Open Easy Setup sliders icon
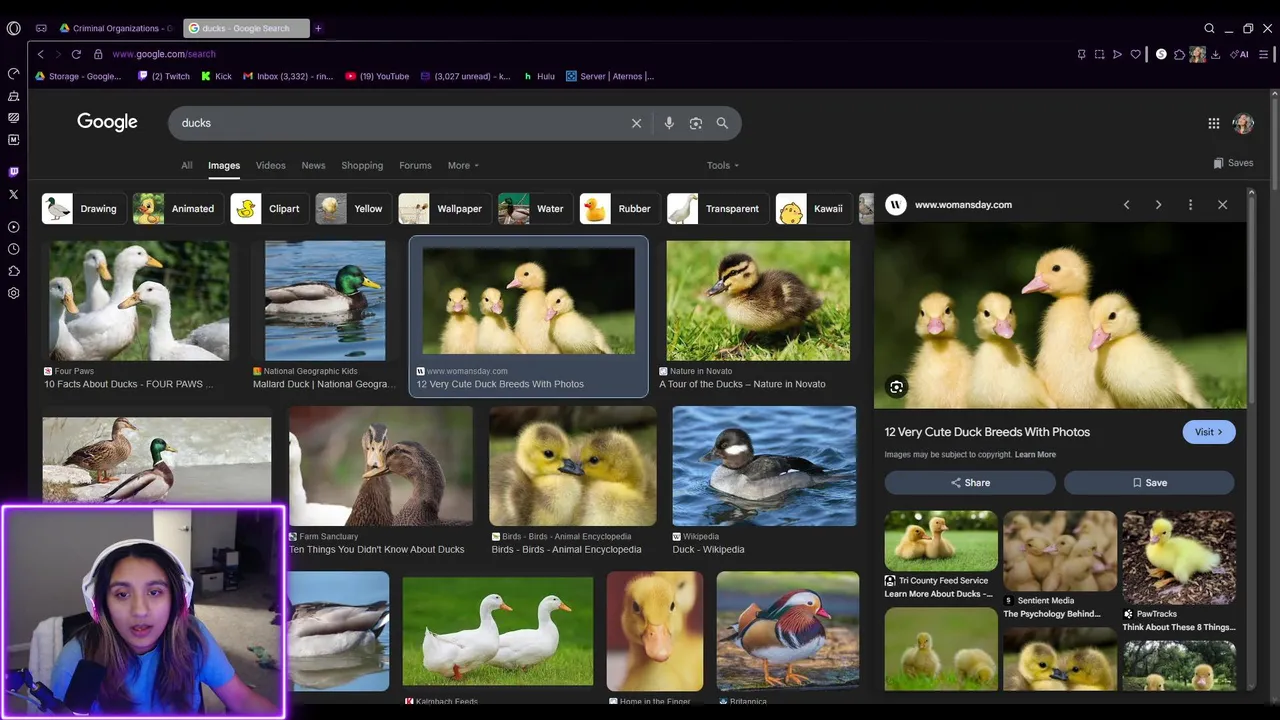1280x720 pixels. (x=1264, y=54)
